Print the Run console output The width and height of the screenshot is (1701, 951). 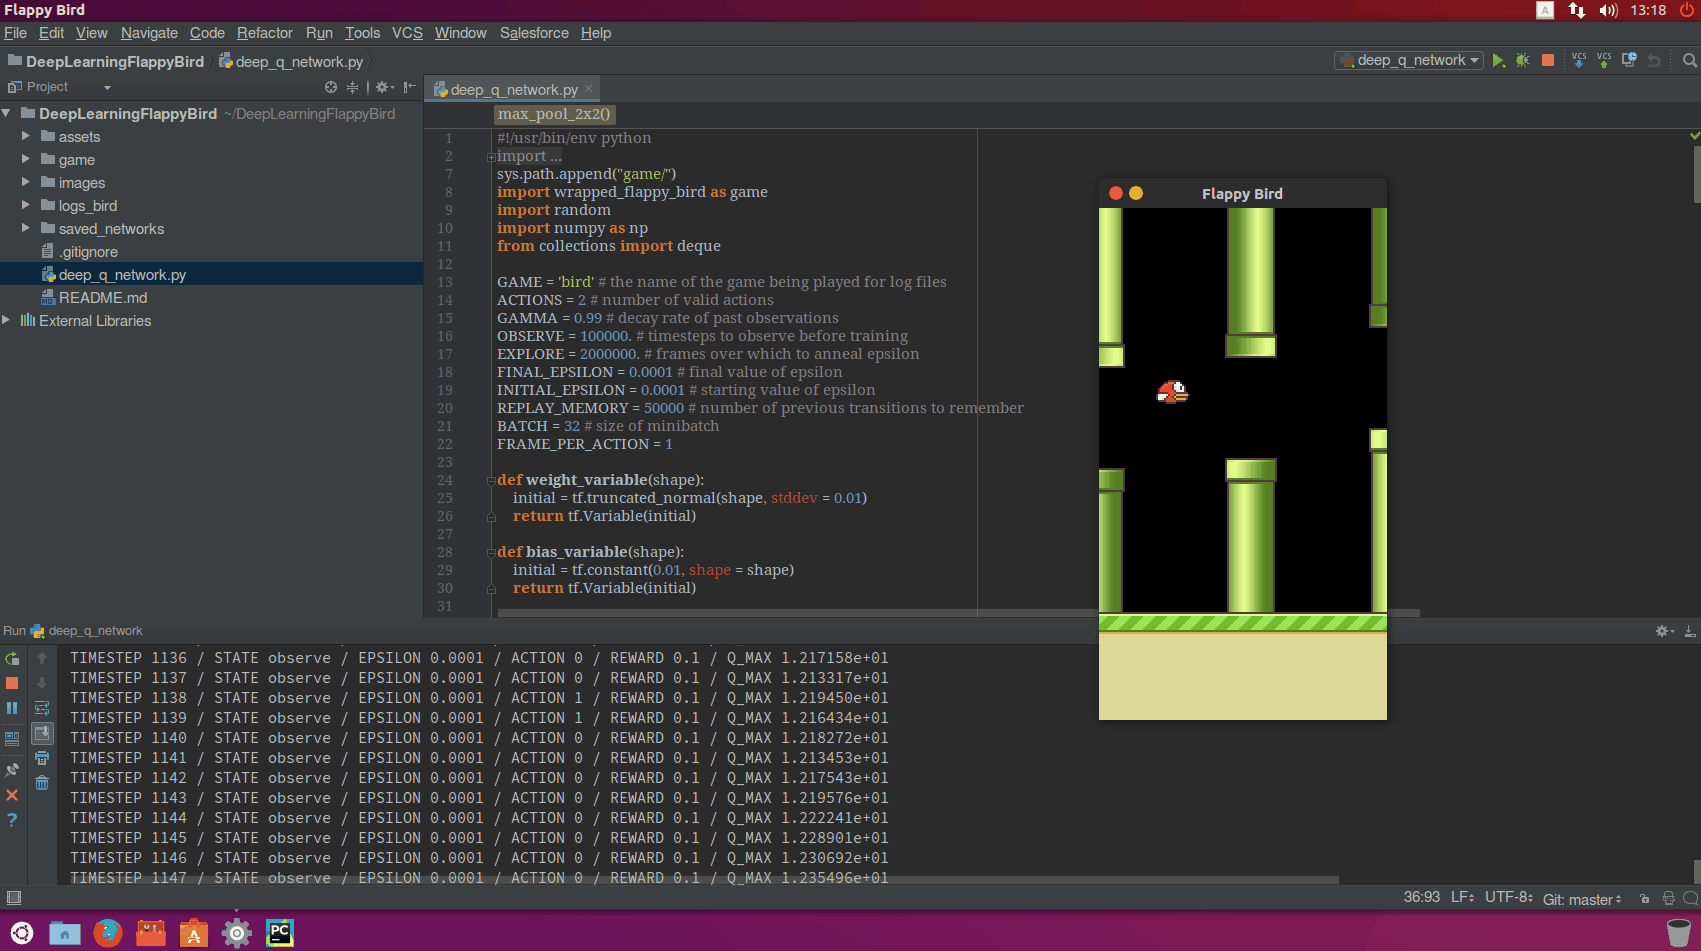[42, 758]
